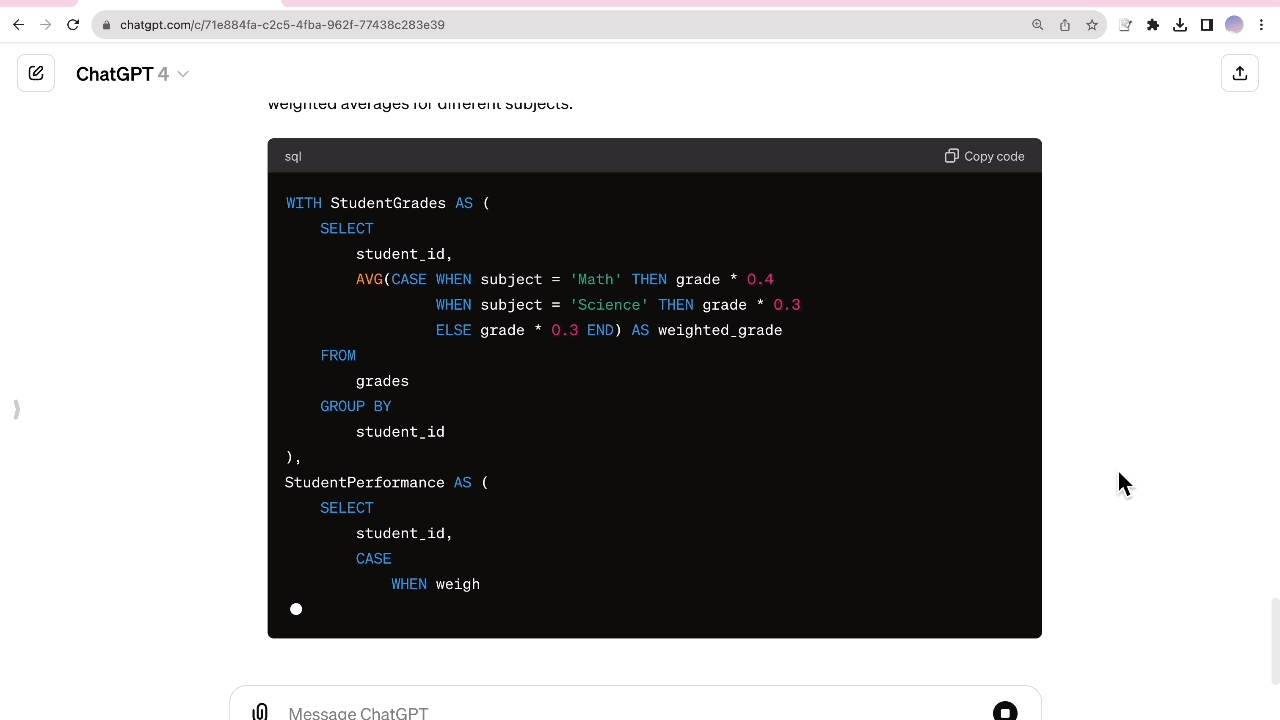This screenshot has height=720, width=1280.
Task: Toggle the browser side panel
Action: coord(1207,25)
